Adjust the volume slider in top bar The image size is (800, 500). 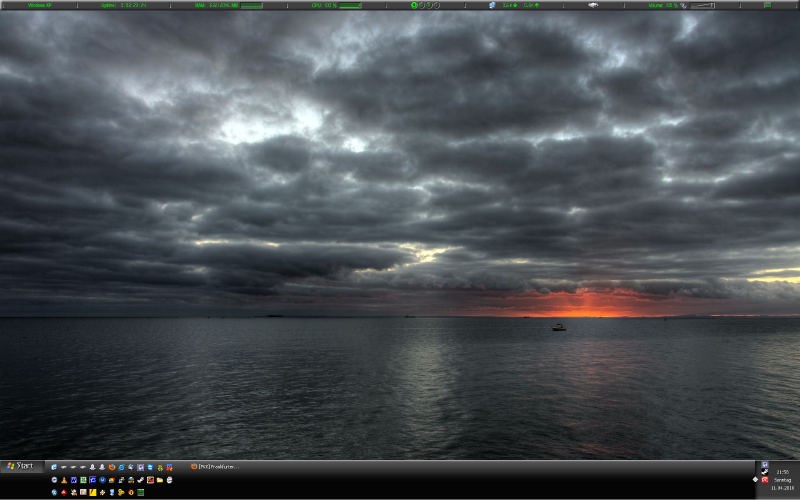tap(702, 5)
